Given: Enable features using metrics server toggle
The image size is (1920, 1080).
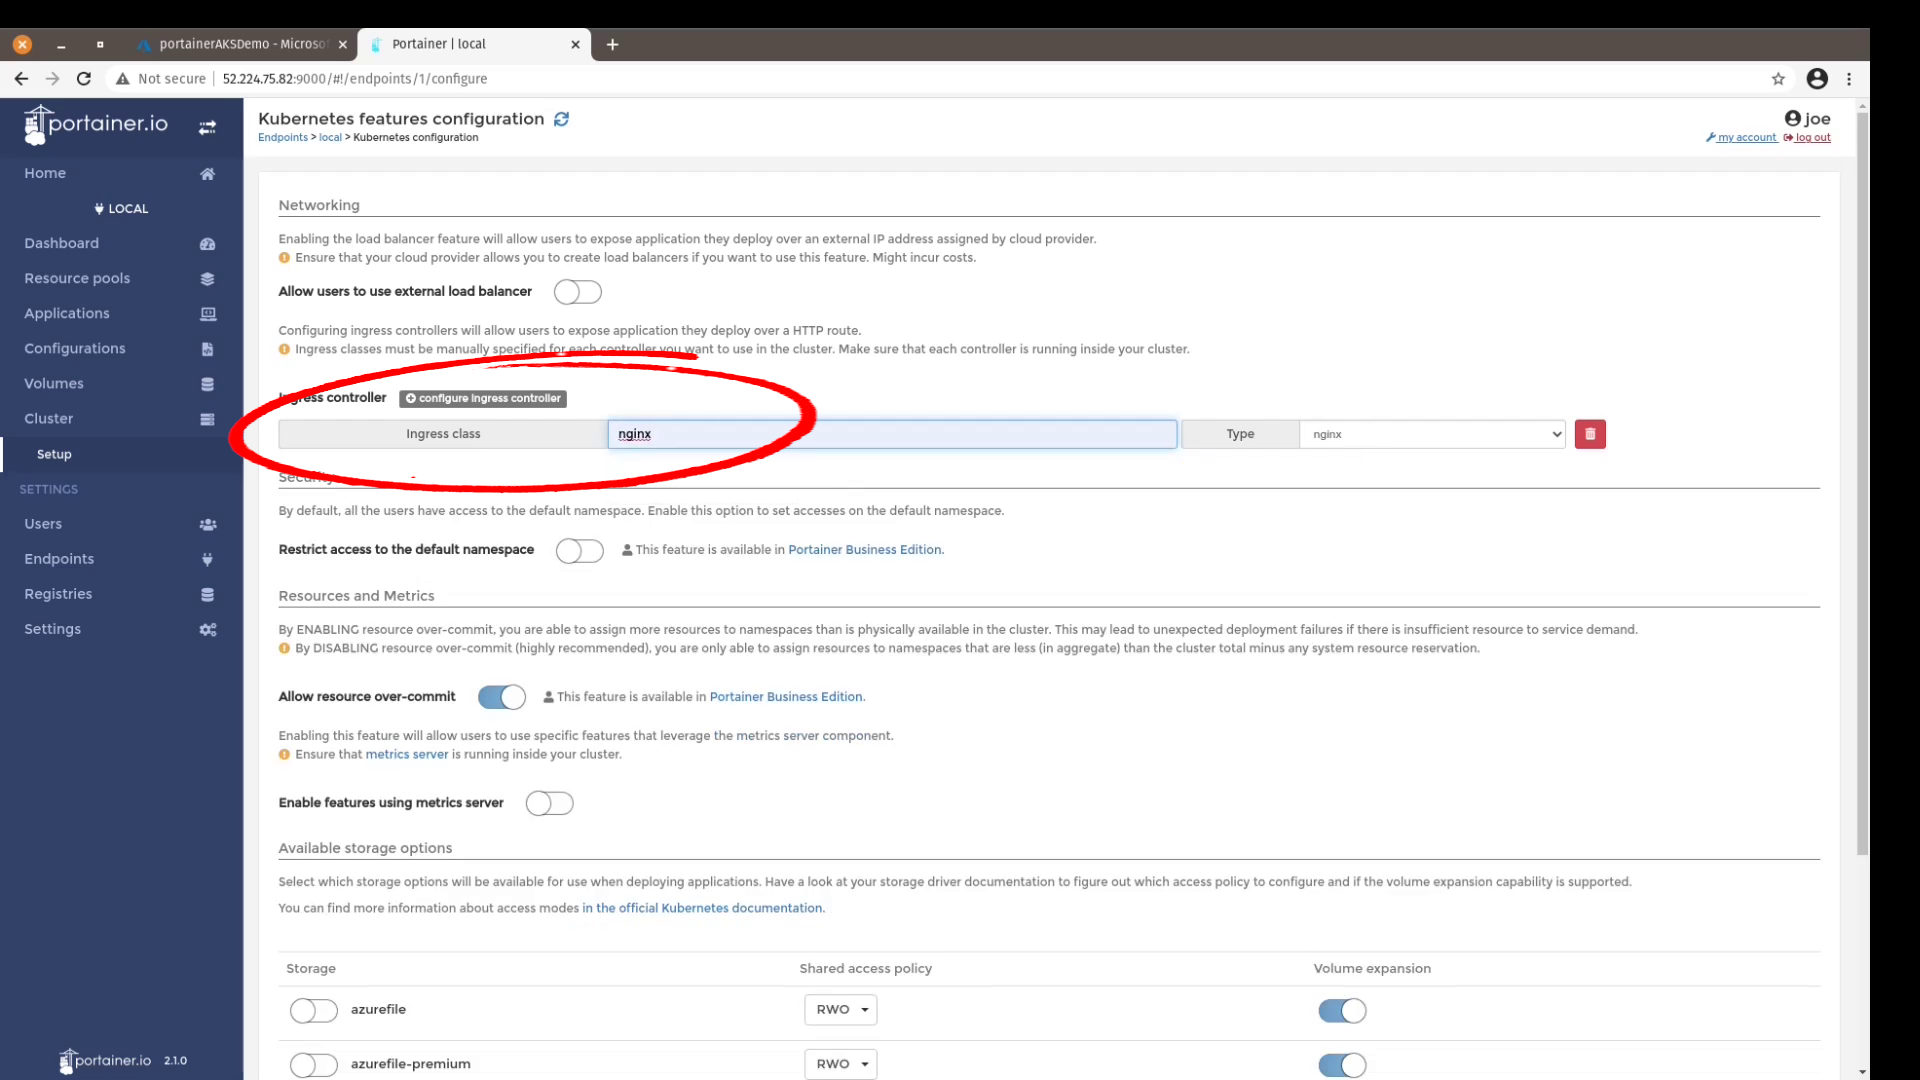Looking at the screenshot, I should click(x=549, y=803).
